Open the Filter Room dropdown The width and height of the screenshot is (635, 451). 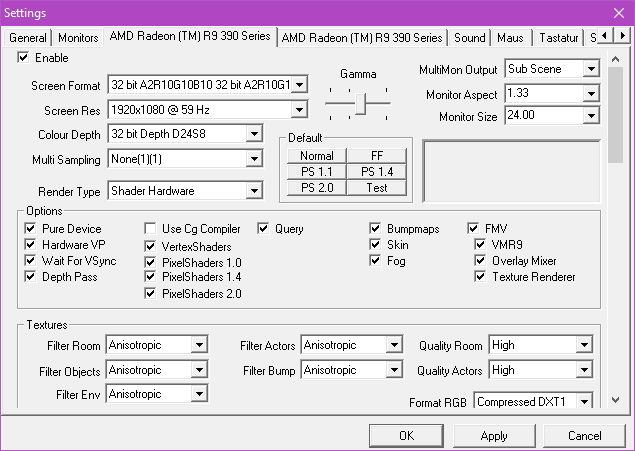pos(199,345)
